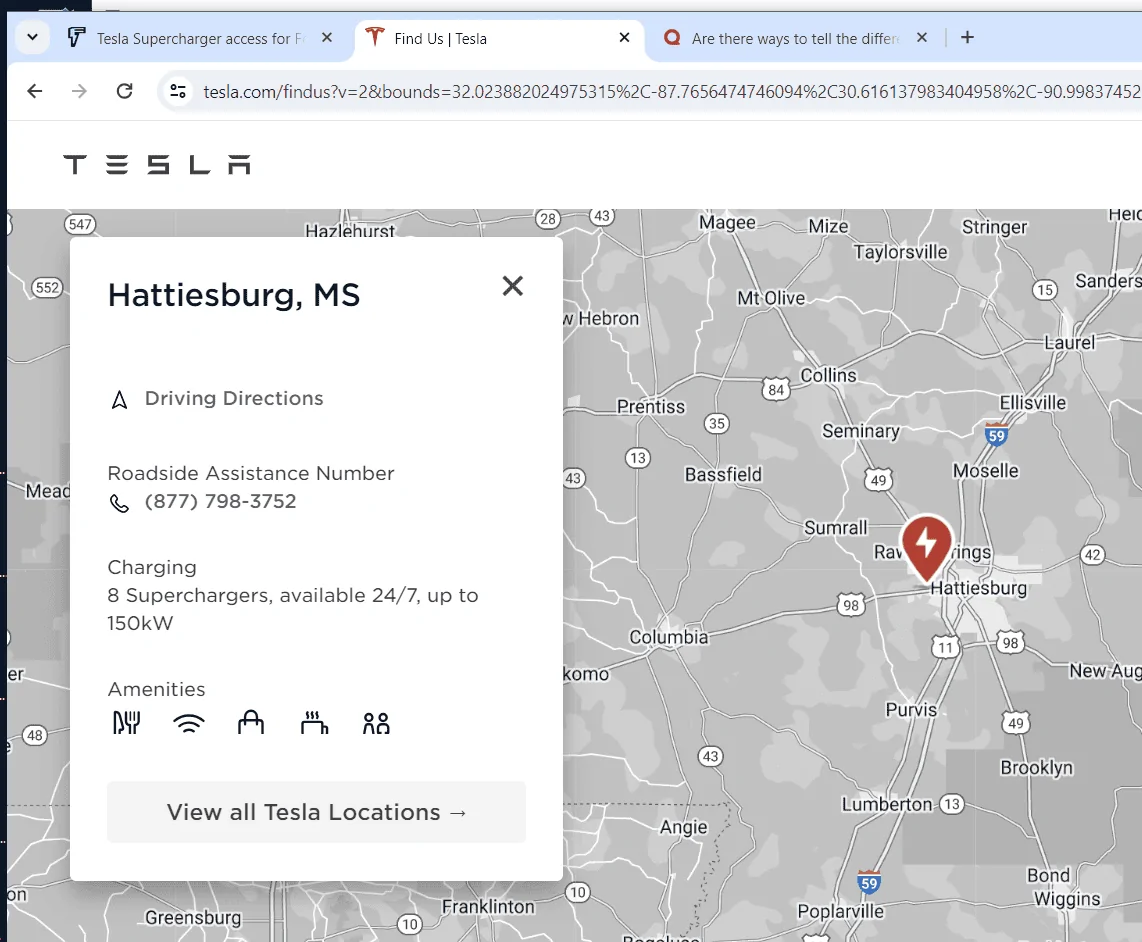
Task: Open View all Tesla Locations
Action: click(x=316, y=812)
